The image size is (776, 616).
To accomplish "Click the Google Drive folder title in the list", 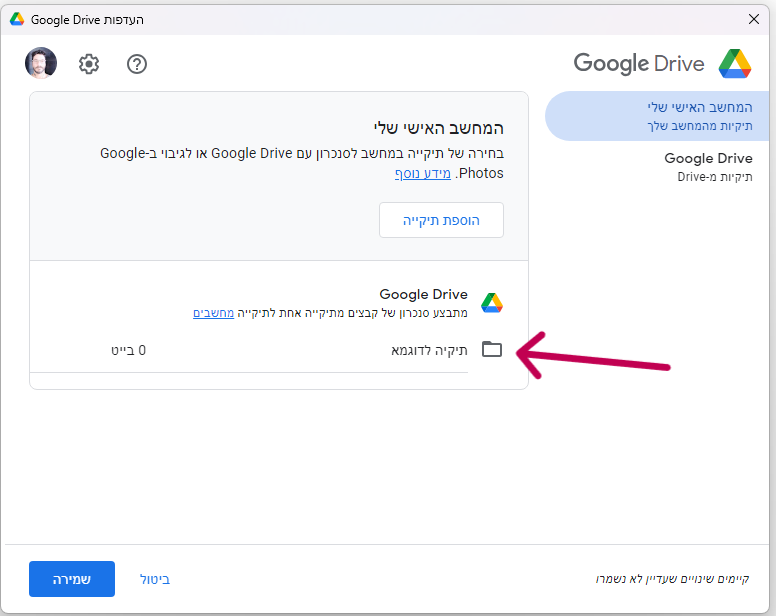I will pyautogui.click(x=424, y=294).
